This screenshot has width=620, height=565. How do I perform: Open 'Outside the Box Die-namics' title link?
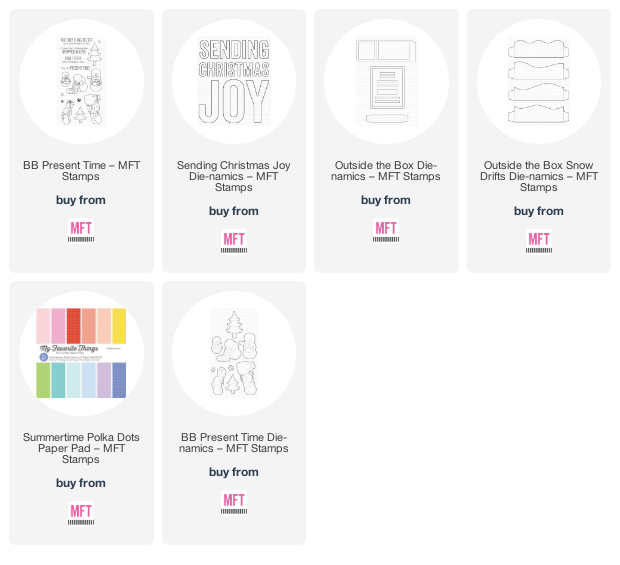pos(386,171)
